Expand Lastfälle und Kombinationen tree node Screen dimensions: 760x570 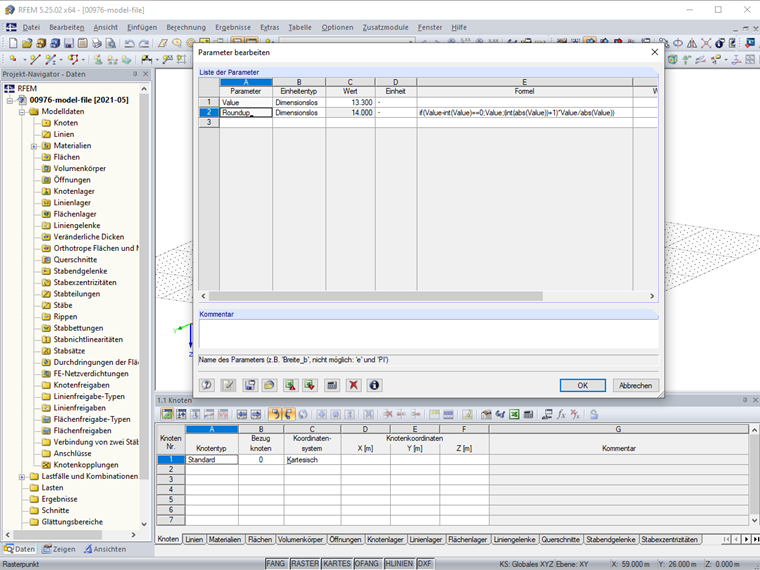(22, 476)
